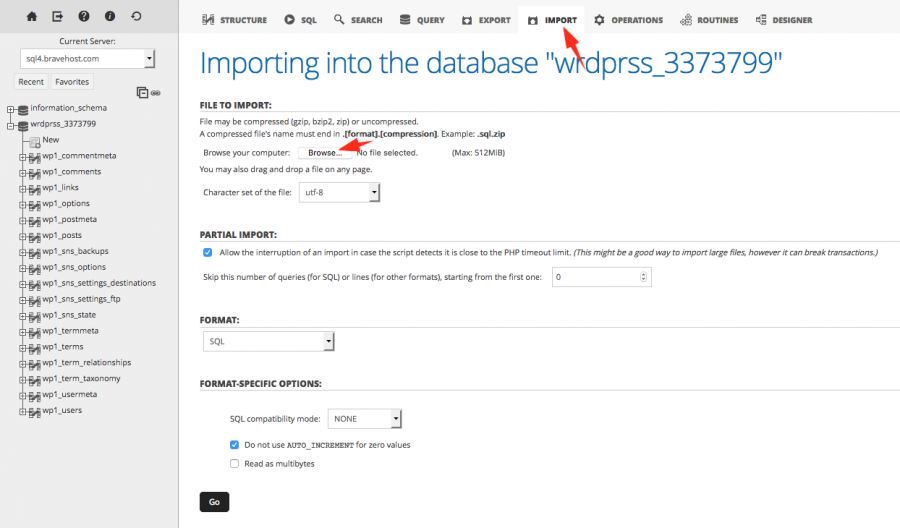The image size is (900, 528).
Task: Click the log out icon in sidebar
Action: [x=57, y=16]
